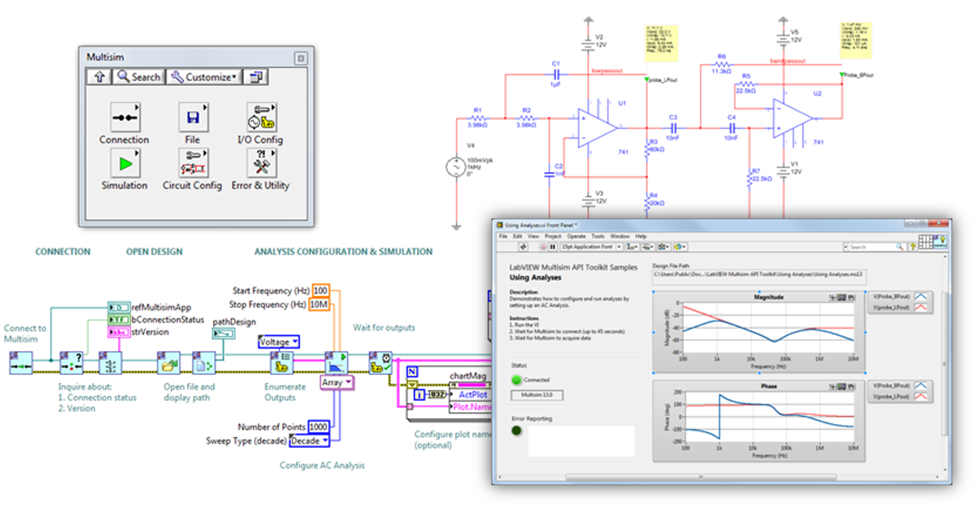The width and height of the screenshot is (979, 512).
Task: Click the palette up-arrow button
Action: click(x=98, y=77)
